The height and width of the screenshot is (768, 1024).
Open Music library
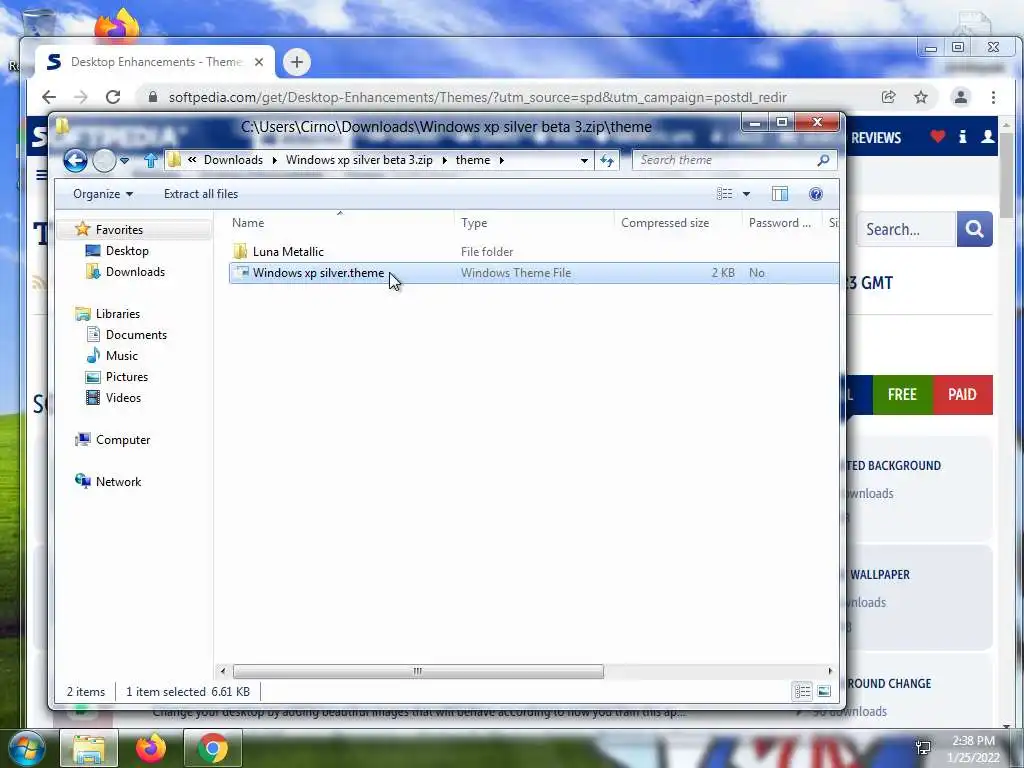(x=121, y=356)
